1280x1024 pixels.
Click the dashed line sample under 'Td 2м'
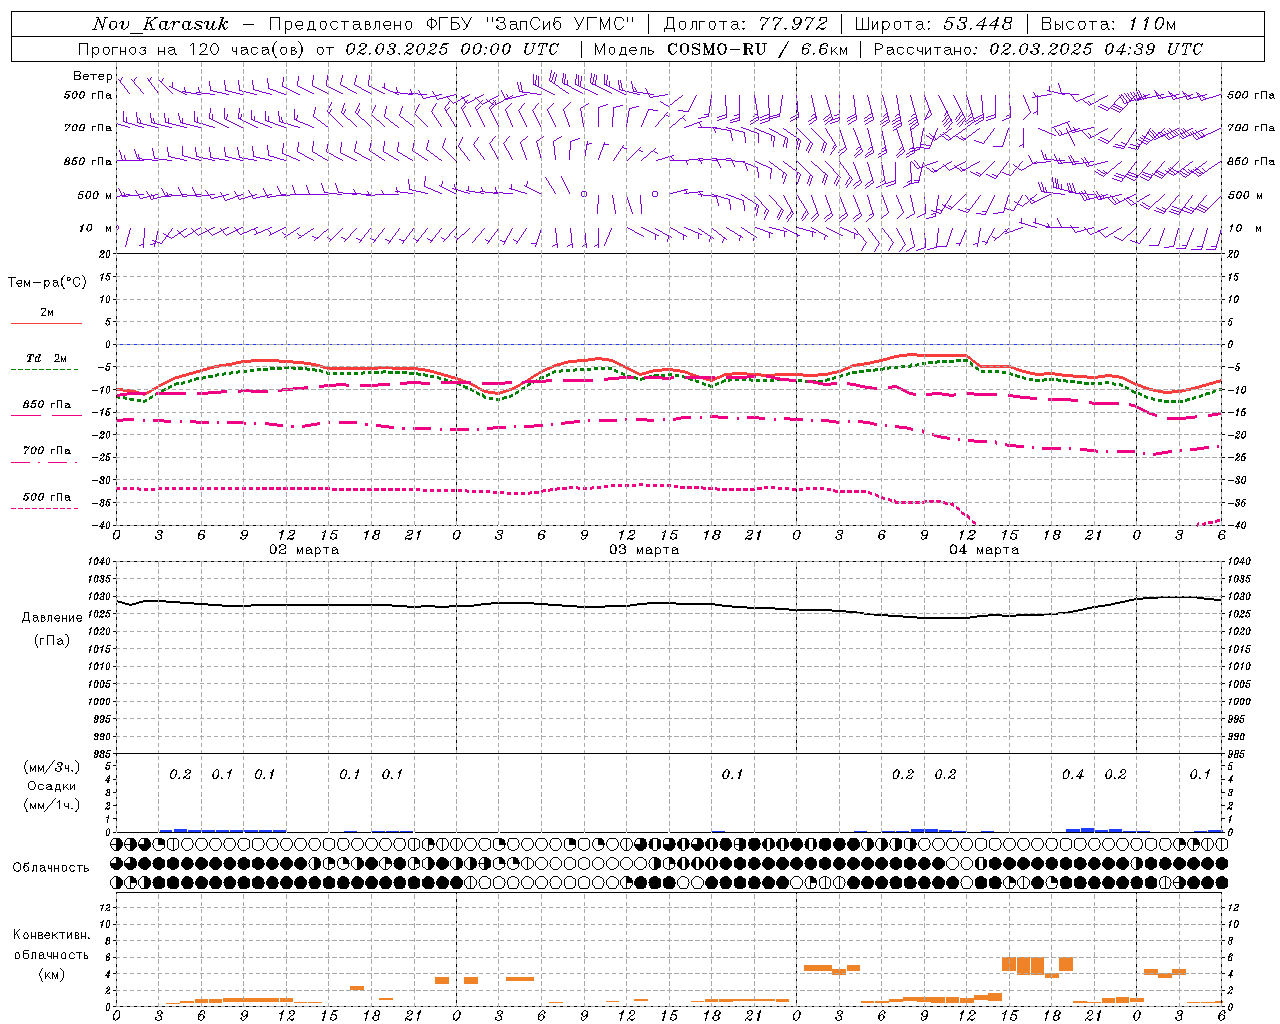(44, 370)
